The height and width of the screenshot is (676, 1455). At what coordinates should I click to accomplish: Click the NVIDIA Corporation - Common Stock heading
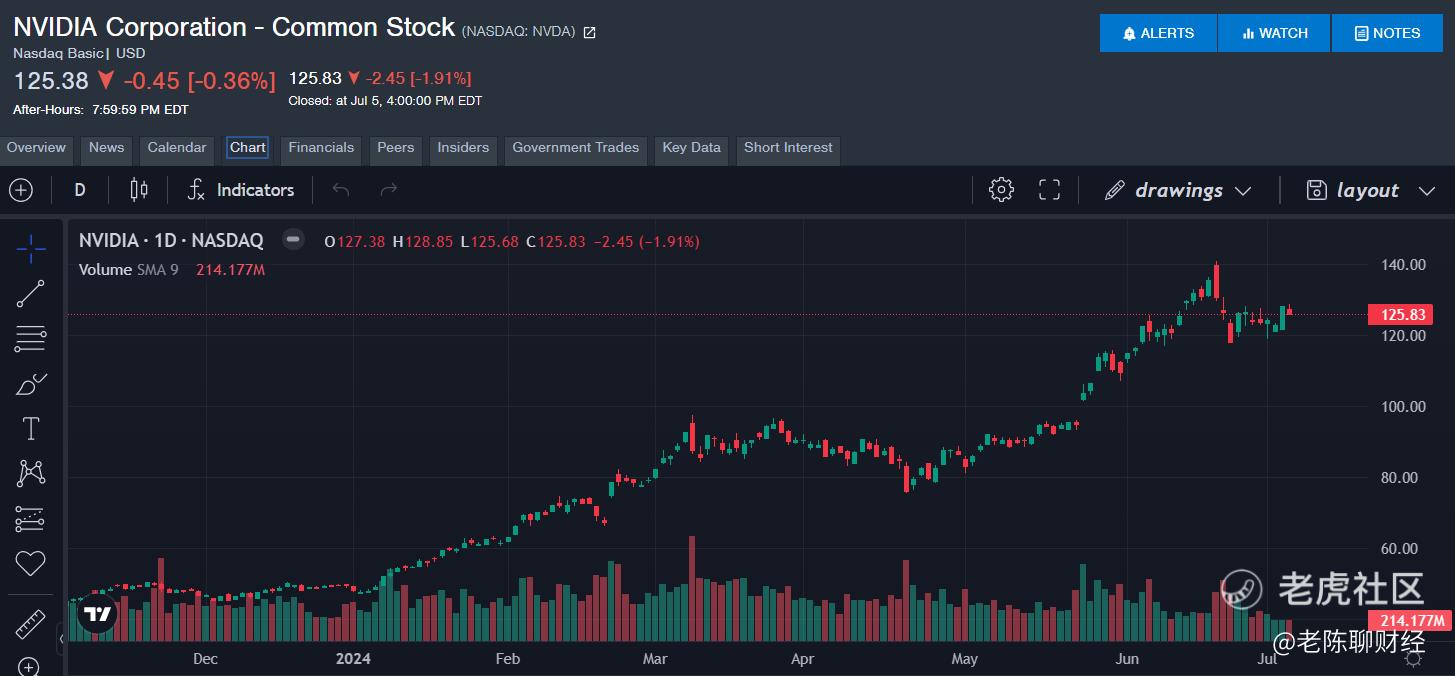coord(234,27)
